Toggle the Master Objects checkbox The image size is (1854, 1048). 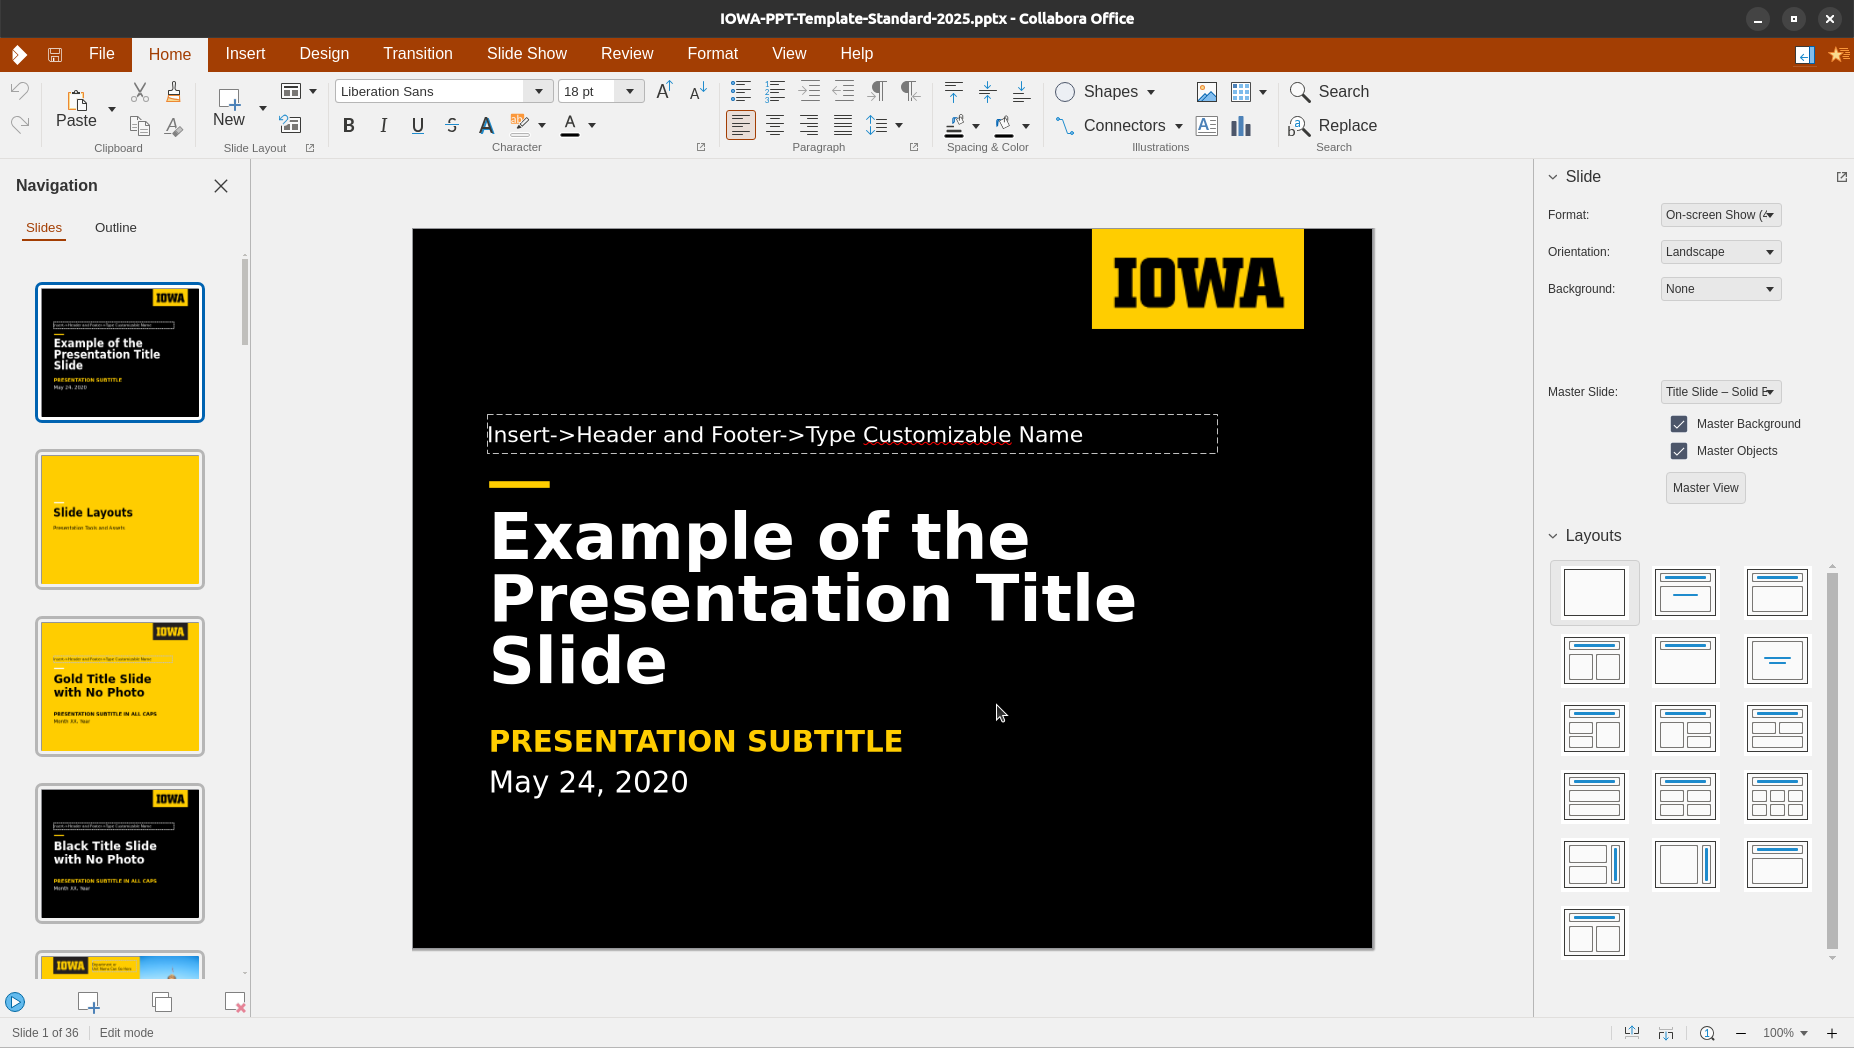(1679, 451)
